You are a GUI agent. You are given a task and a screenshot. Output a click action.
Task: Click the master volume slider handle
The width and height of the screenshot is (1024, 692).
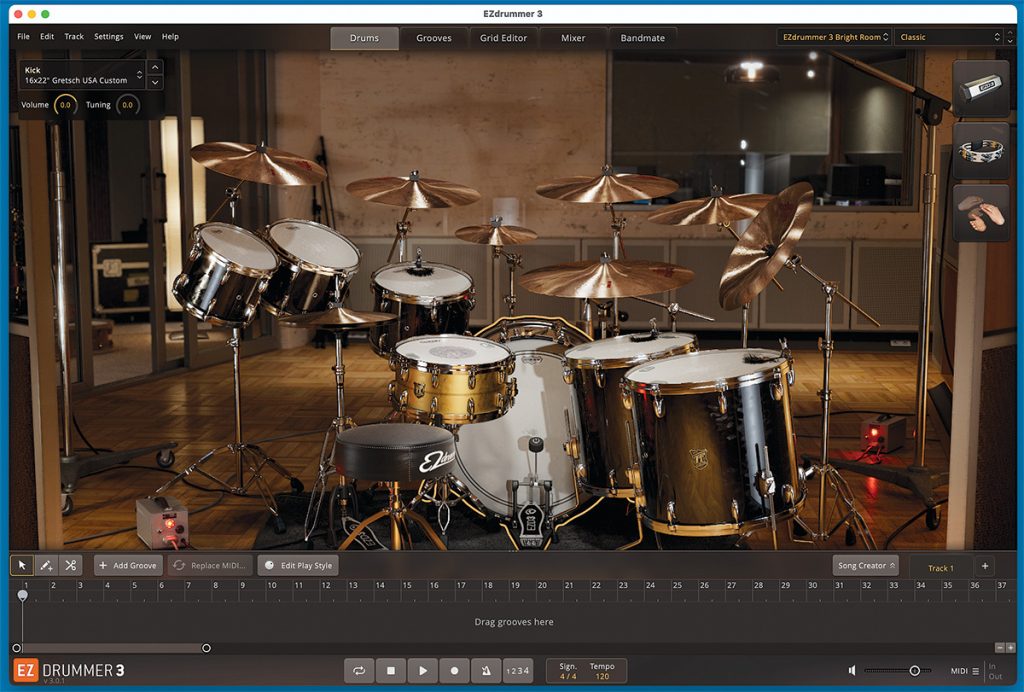click(914, 670)
